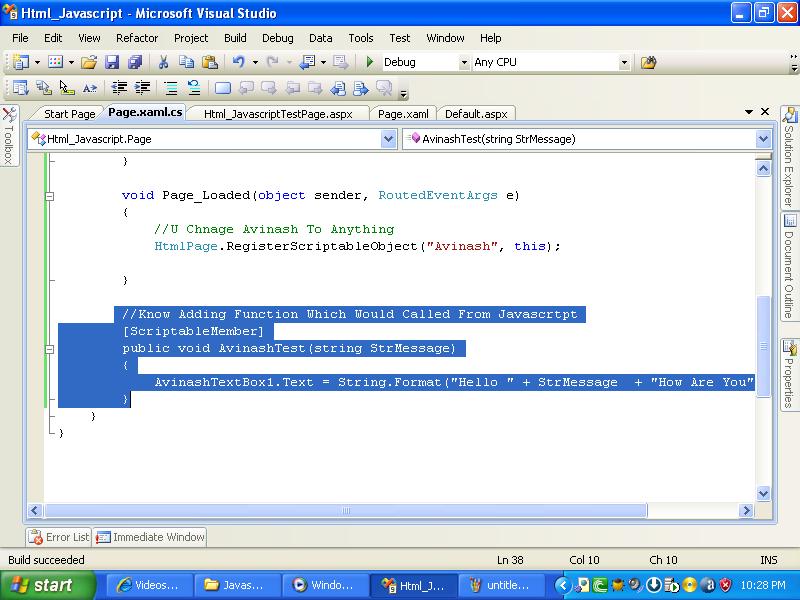Cut the selection with the scissors icon
Viewport: 800px width, 600px height.
pyautogui.click(x=163, y=62)
